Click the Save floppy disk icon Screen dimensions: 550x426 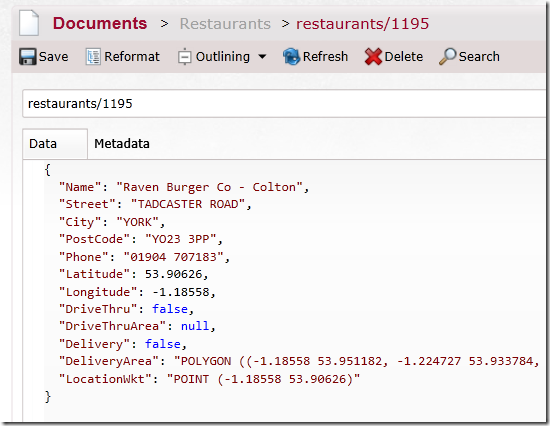point(27,56)
